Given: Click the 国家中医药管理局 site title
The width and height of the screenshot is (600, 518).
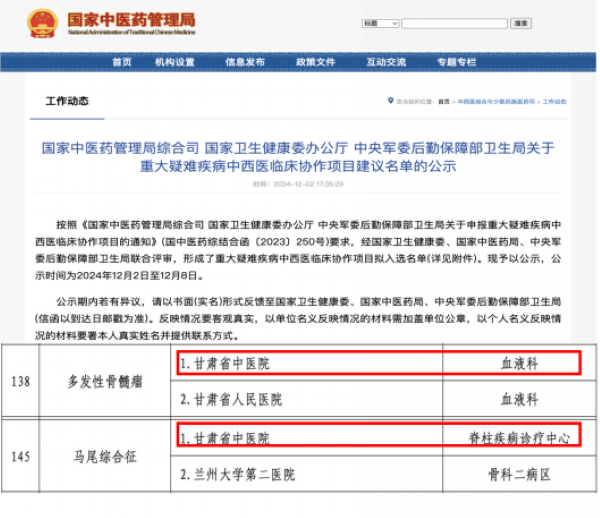Looking at the screenshot, I should [x=131, y=20].
